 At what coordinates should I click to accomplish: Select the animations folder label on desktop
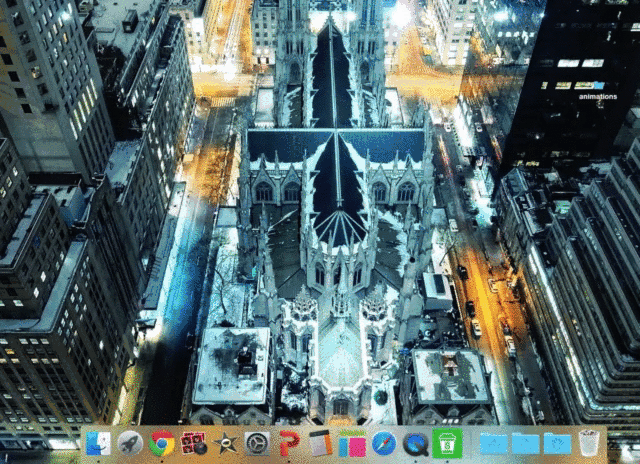coord(598,97)
